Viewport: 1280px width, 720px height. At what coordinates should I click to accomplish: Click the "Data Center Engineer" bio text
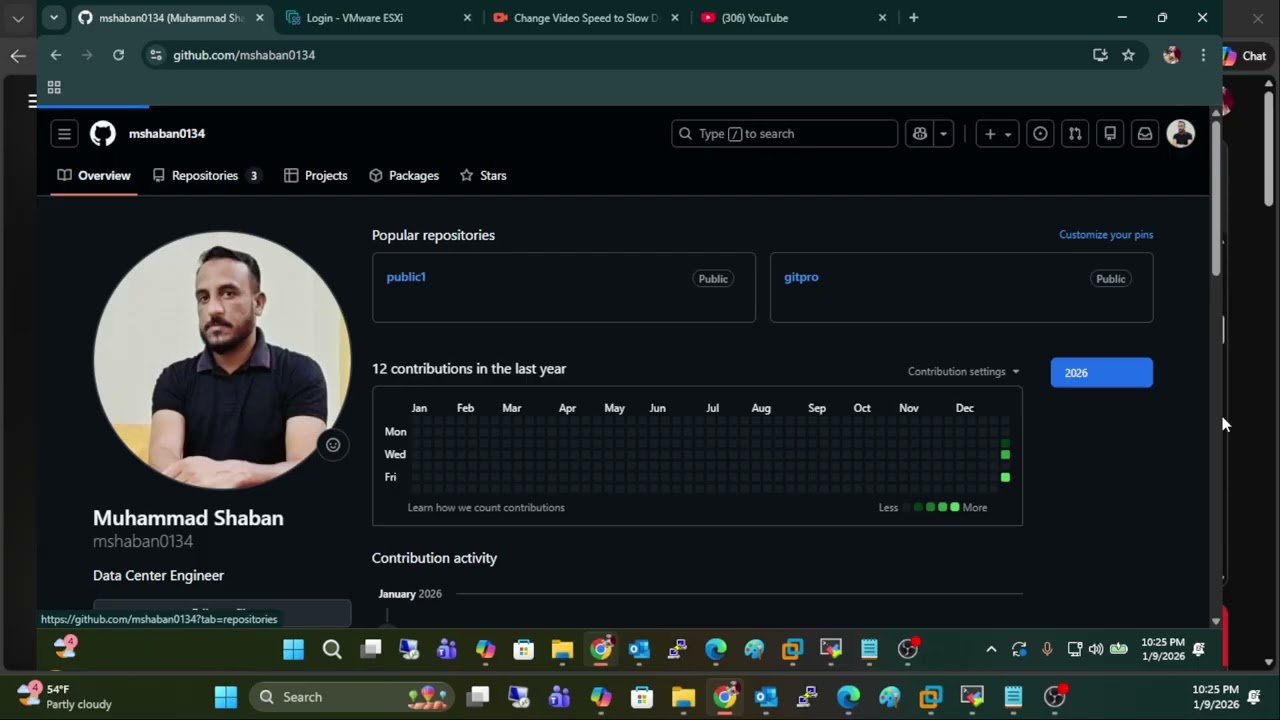(x=158, y=576)
